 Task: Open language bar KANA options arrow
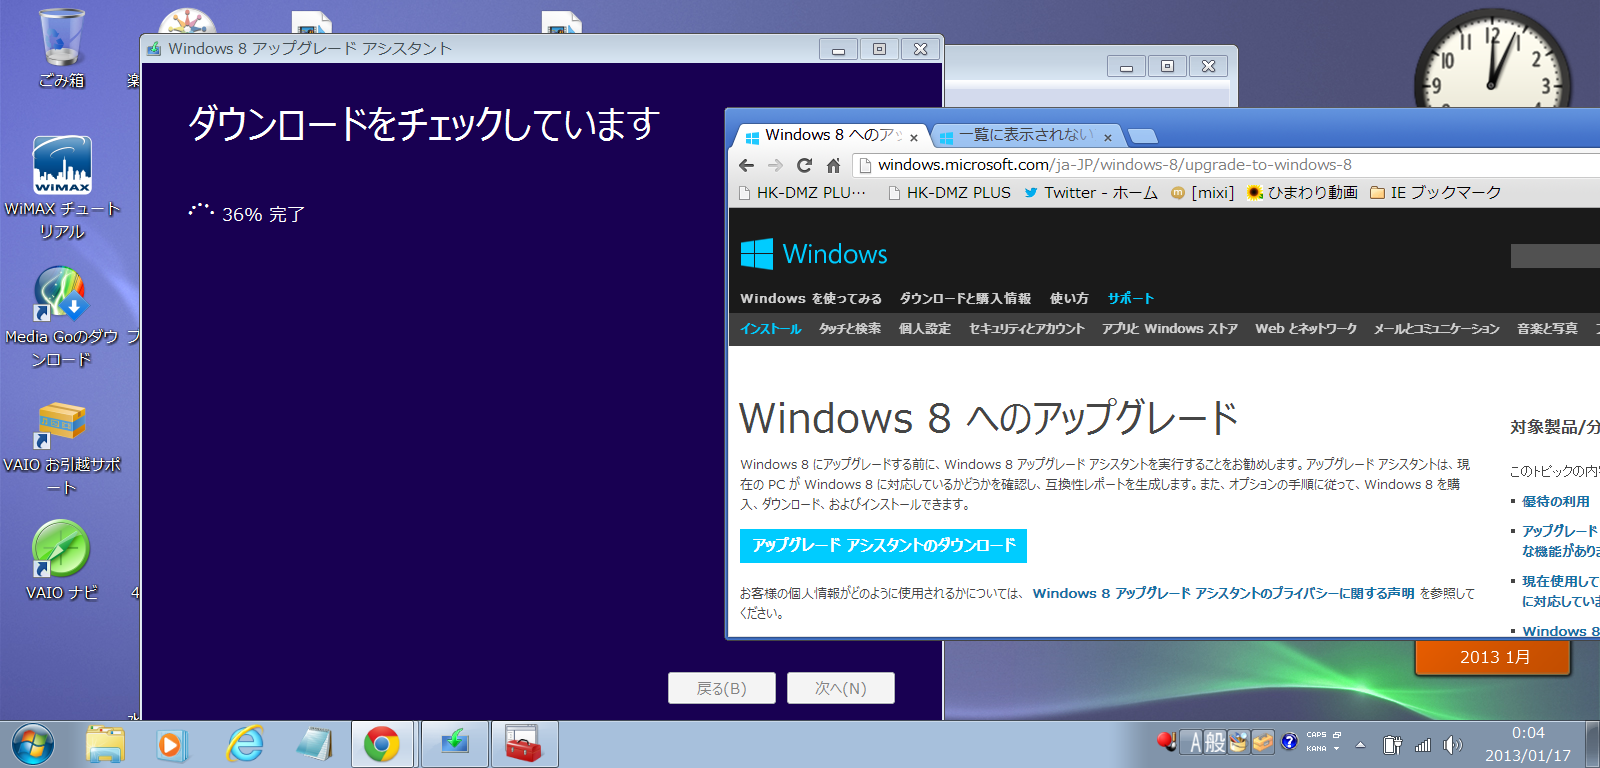(1336, 748)
